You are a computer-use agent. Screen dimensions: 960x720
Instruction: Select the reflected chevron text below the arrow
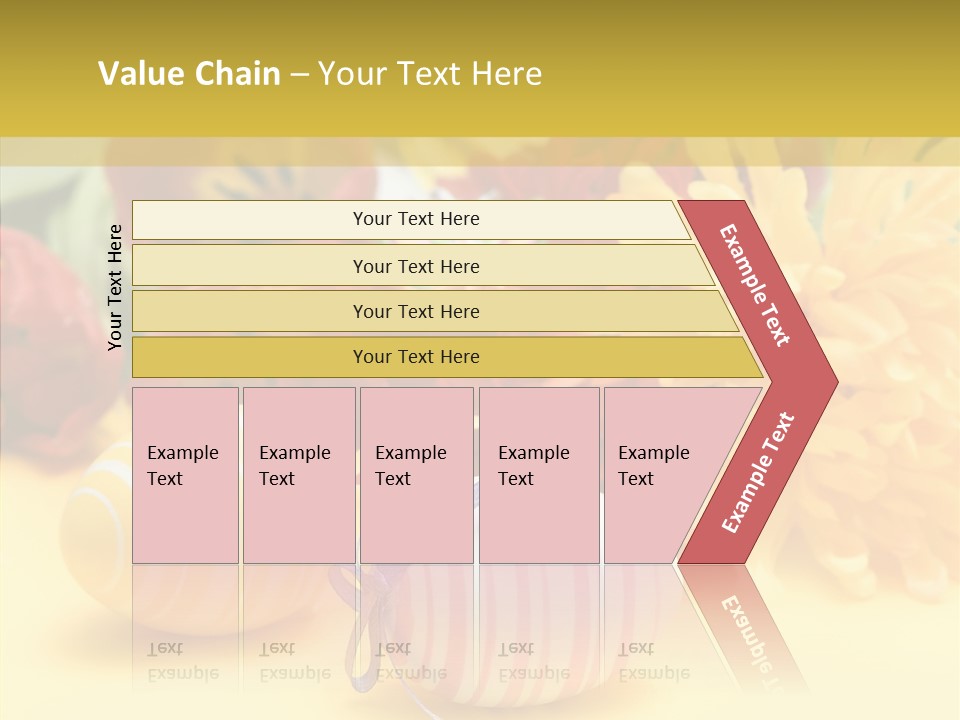(x=748, y=634)
